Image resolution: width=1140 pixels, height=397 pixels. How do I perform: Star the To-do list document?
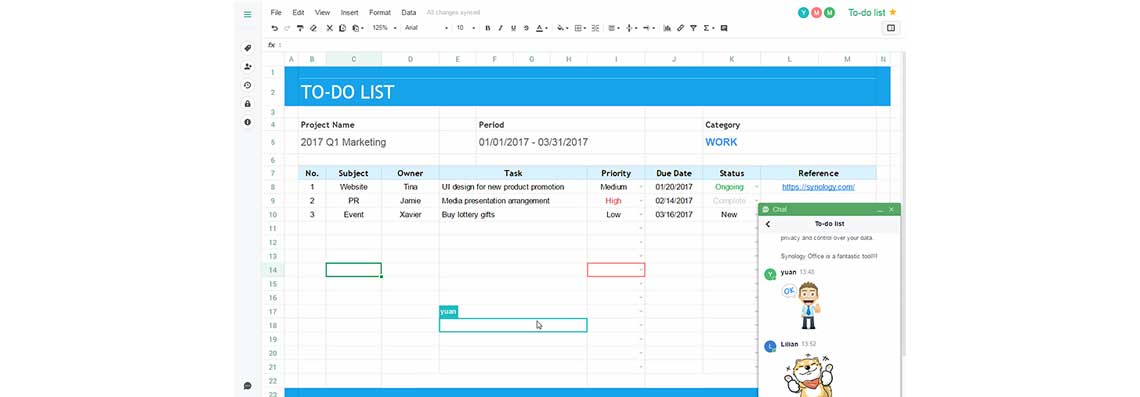click(893, 12)
